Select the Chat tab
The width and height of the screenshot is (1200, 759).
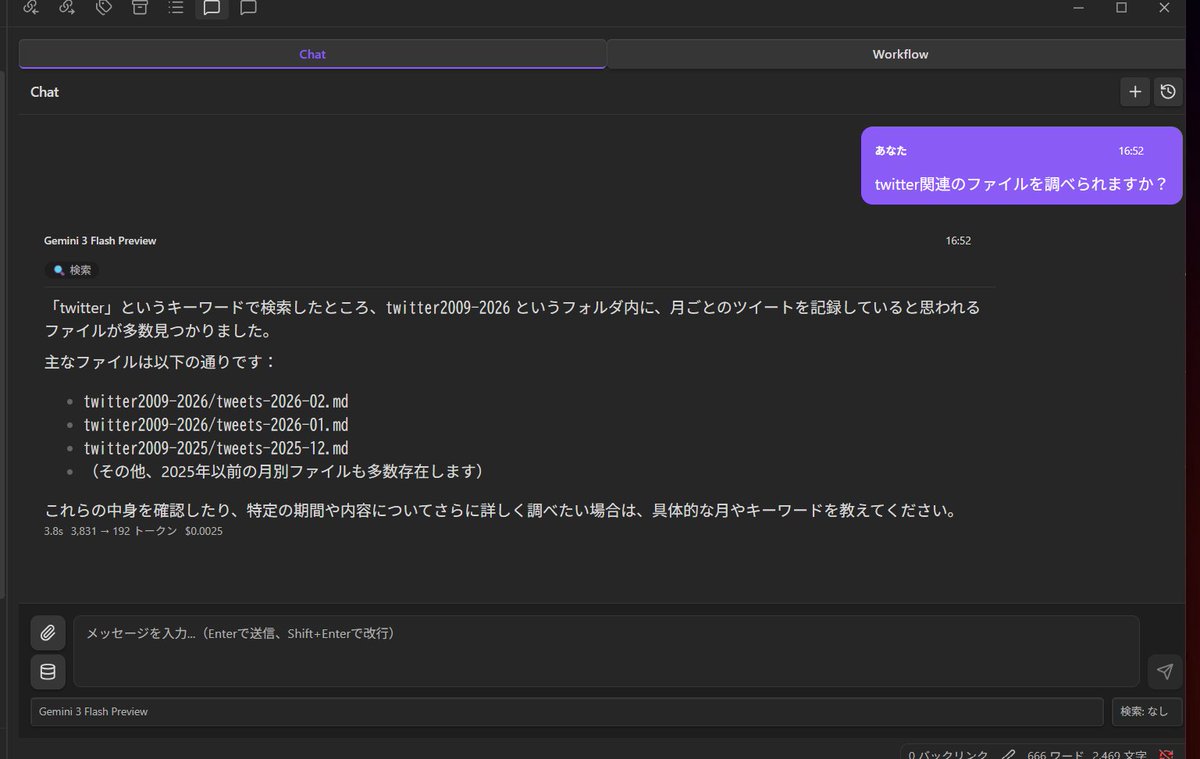312,54
